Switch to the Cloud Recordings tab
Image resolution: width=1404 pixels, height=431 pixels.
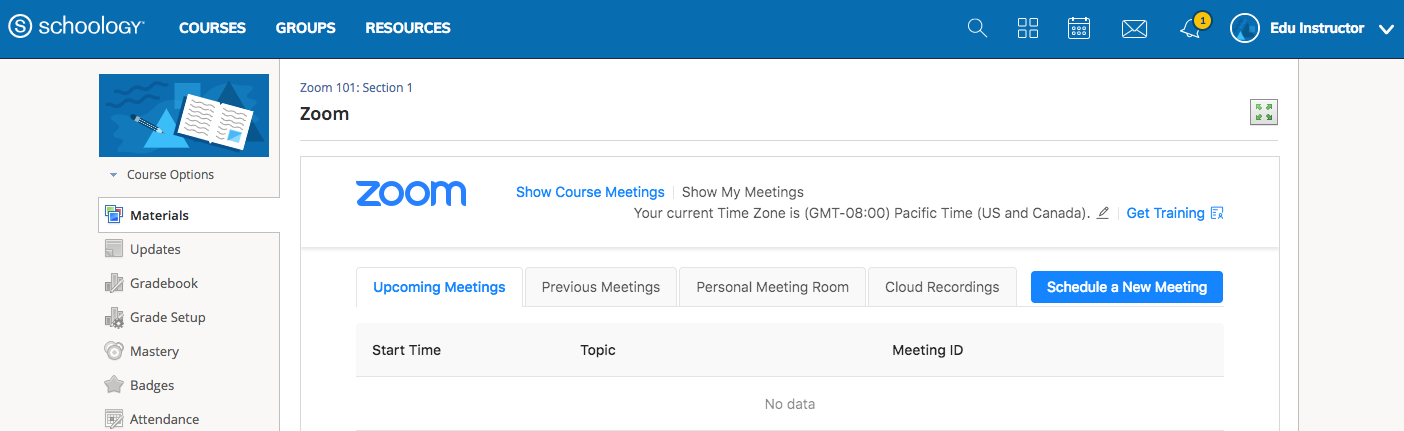(942, 287)
